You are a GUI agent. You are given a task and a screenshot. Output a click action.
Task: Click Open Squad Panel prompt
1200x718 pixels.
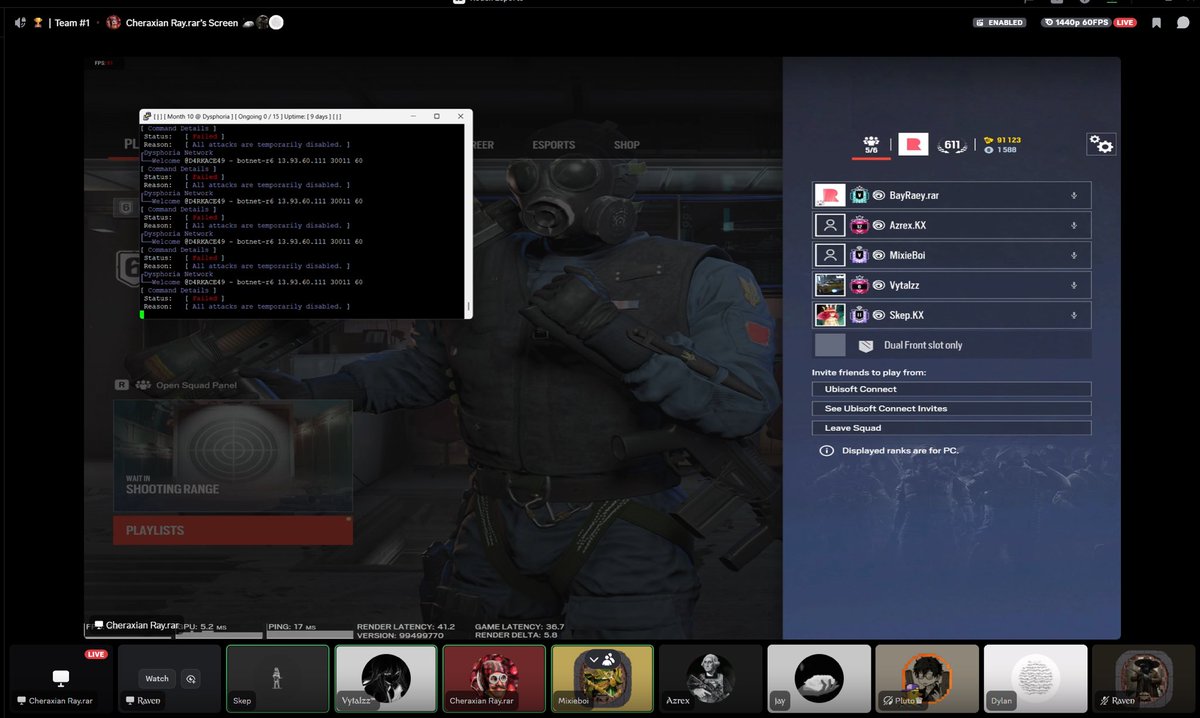[x=175, y=385]
